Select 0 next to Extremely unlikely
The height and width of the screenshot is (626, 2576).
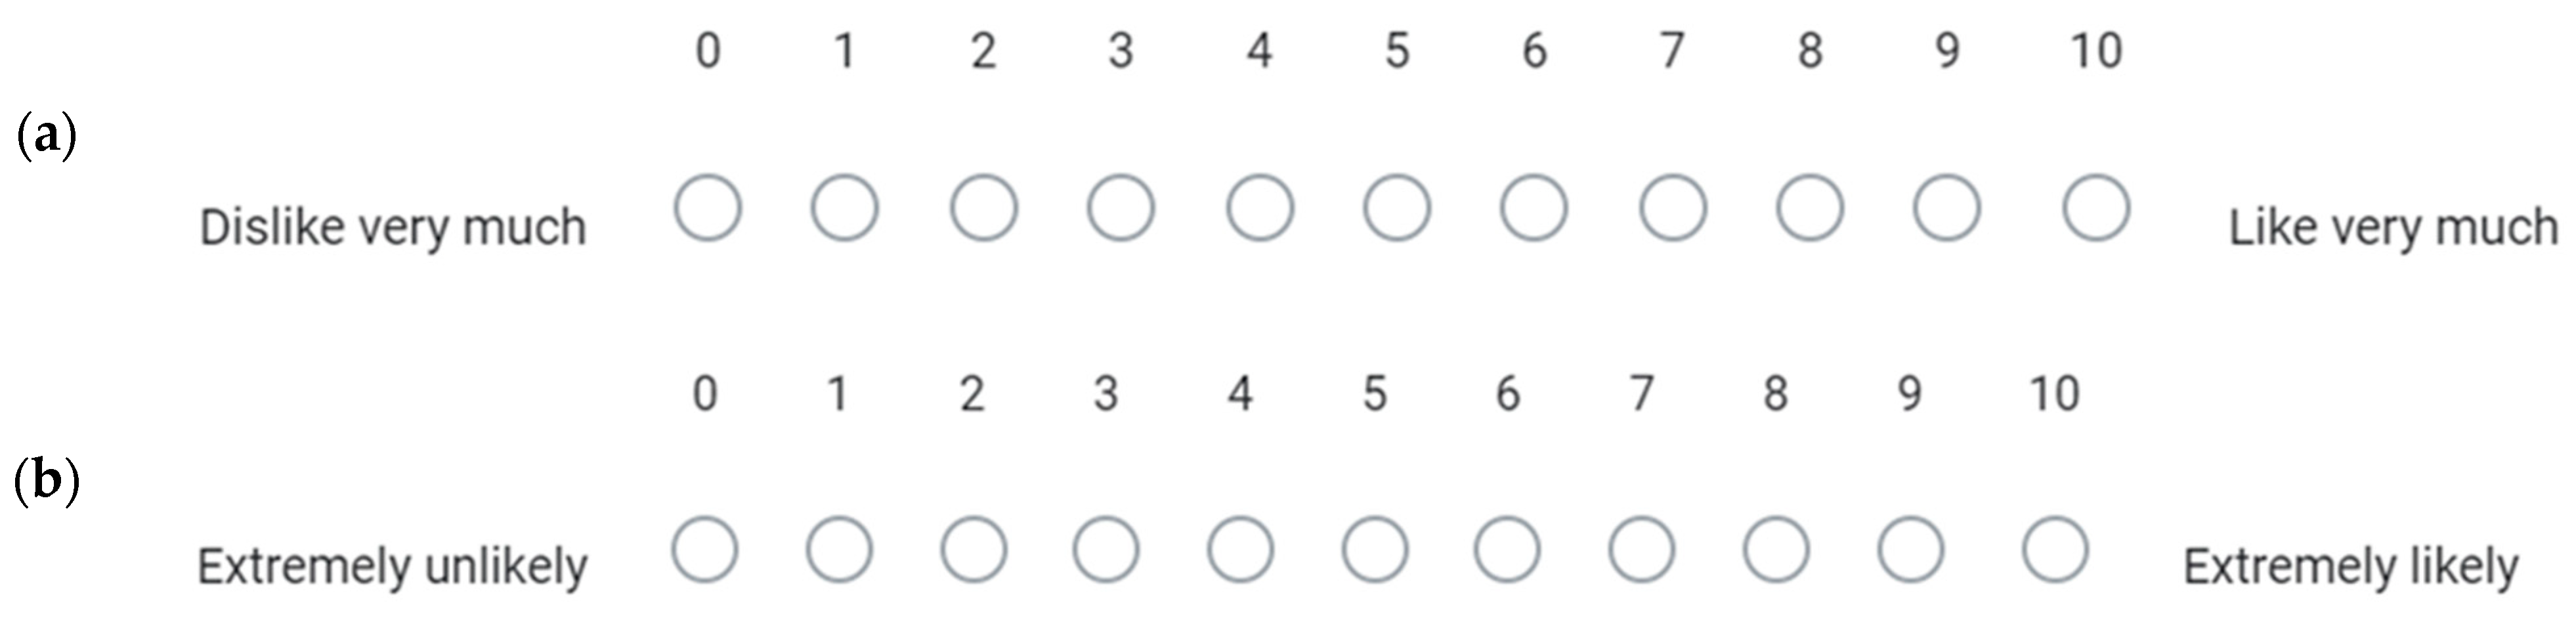[x=705, y=550]
